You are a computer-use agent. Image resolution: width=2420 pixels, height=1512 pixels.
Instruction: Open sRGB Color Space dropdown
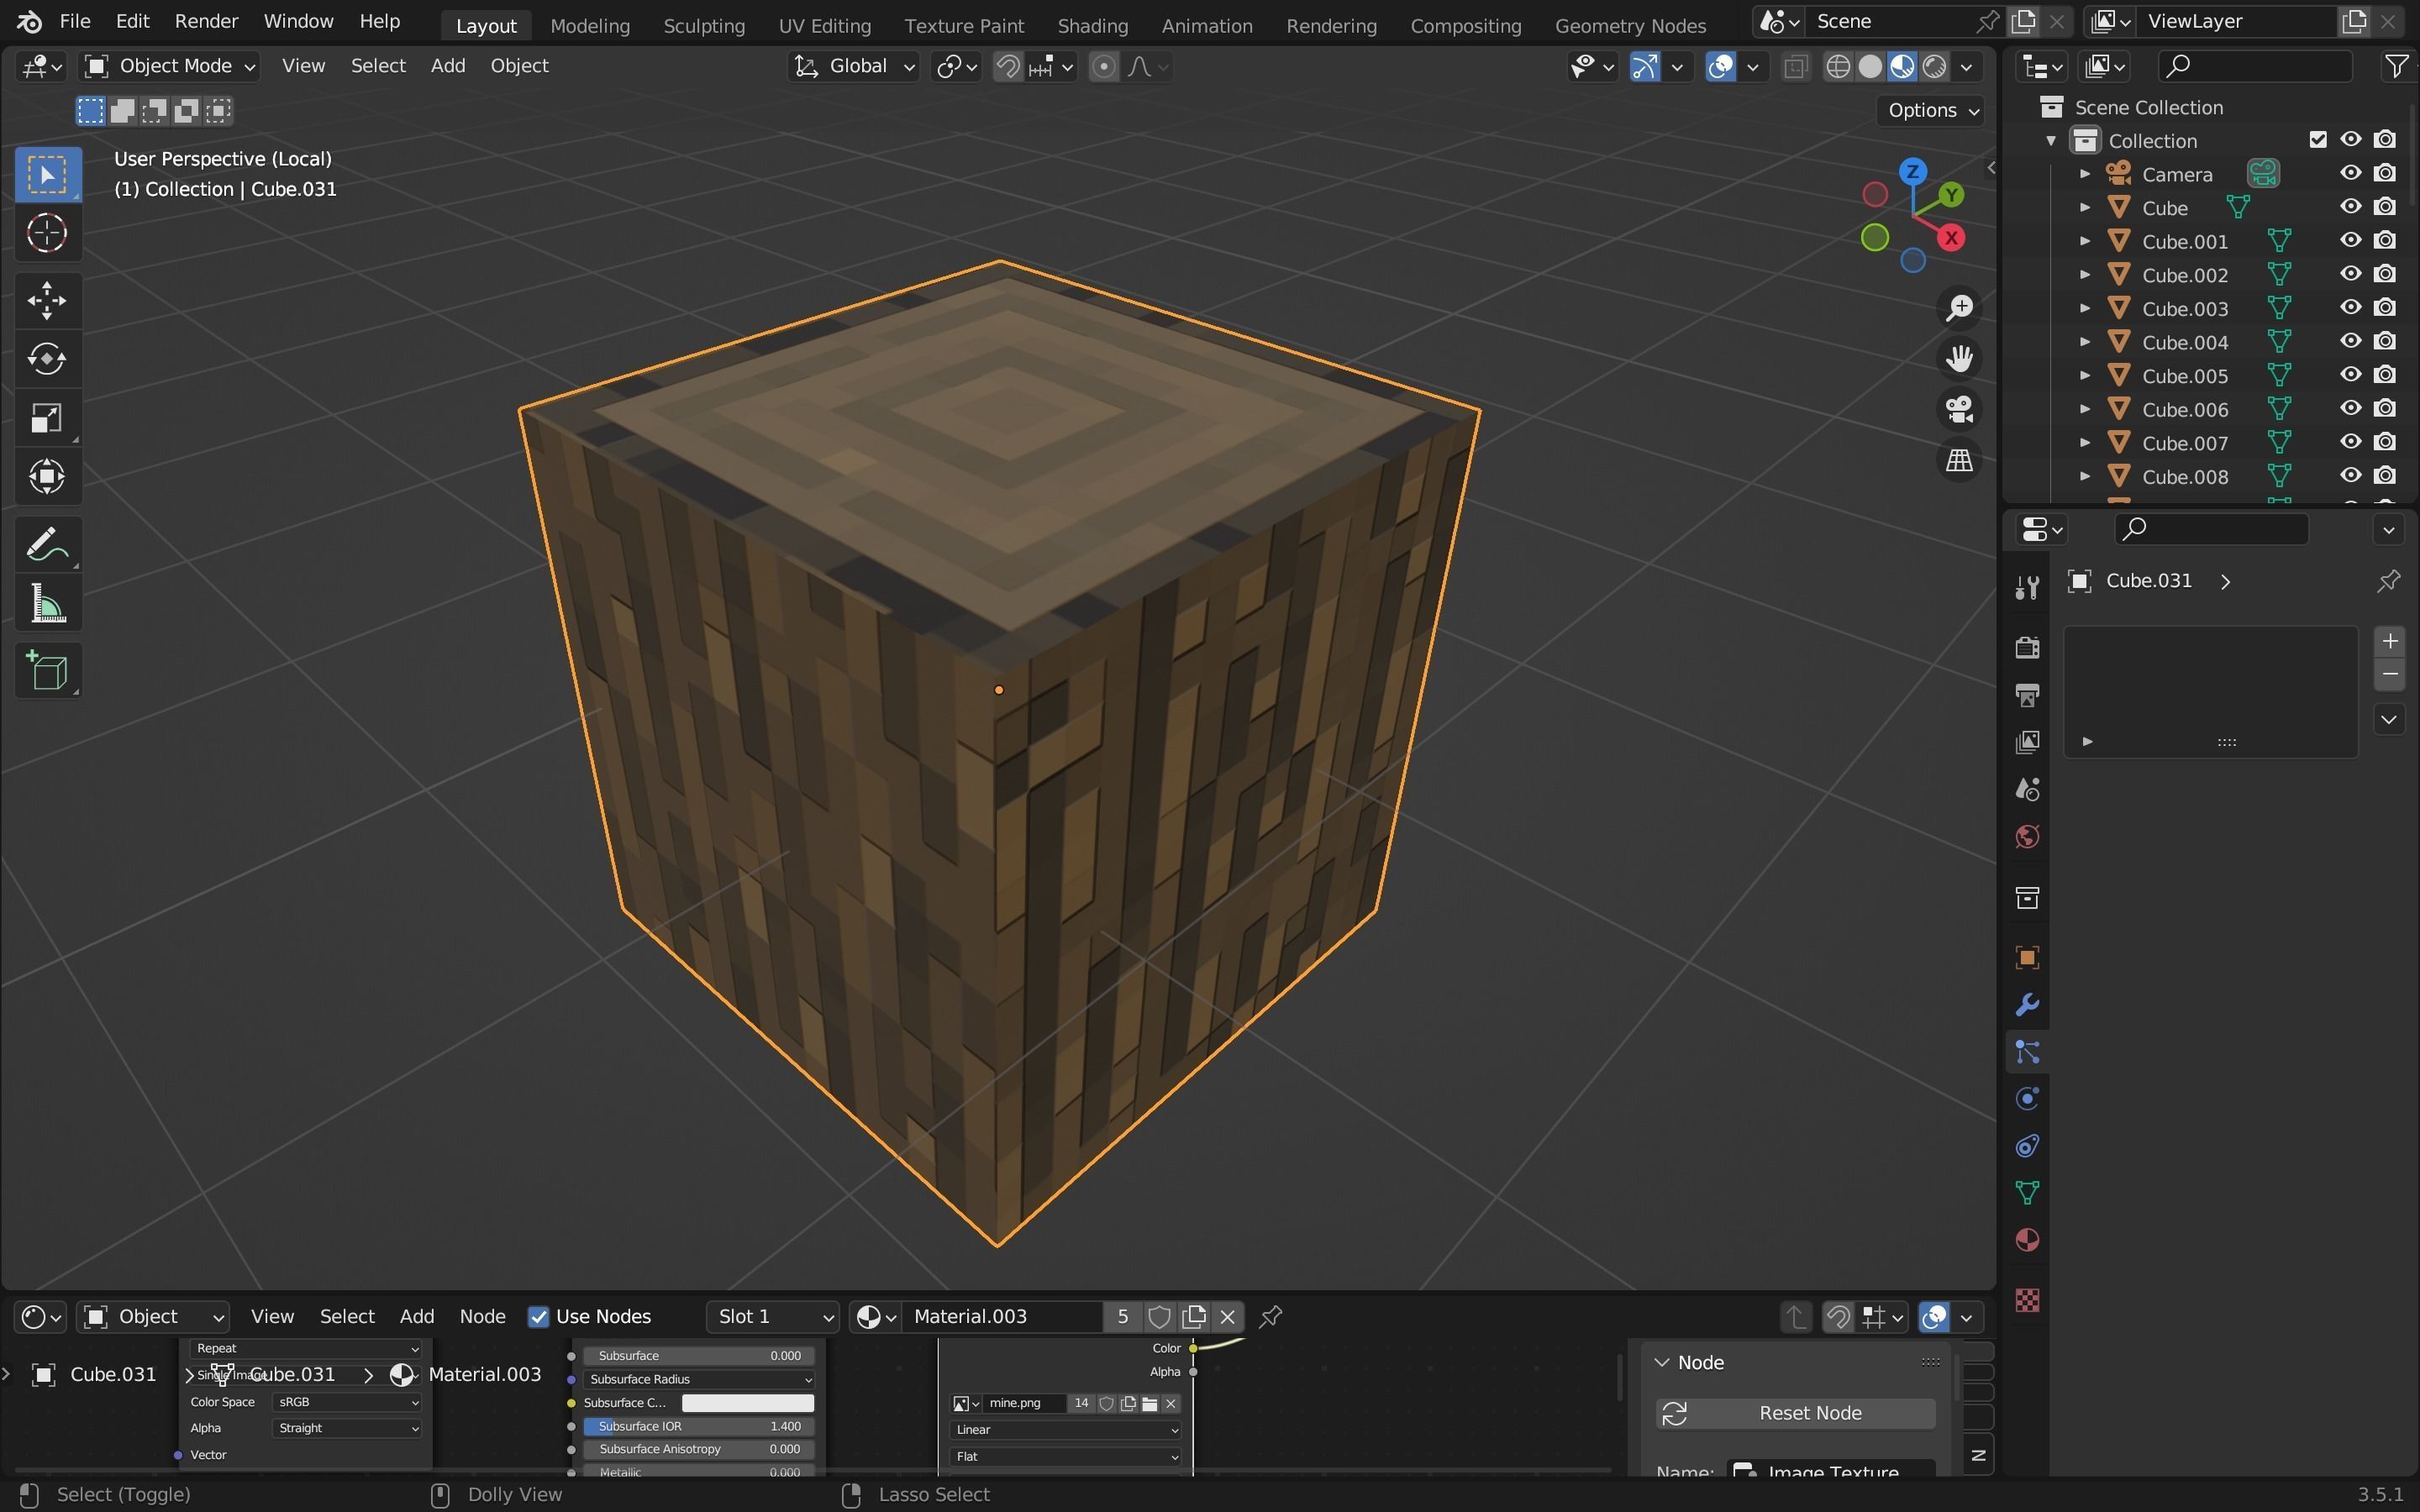(346, 1402)
